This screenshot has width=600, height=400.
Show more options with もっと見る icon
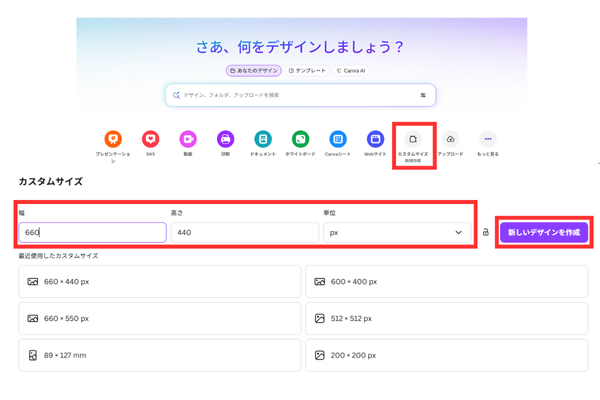coord(488,139)
